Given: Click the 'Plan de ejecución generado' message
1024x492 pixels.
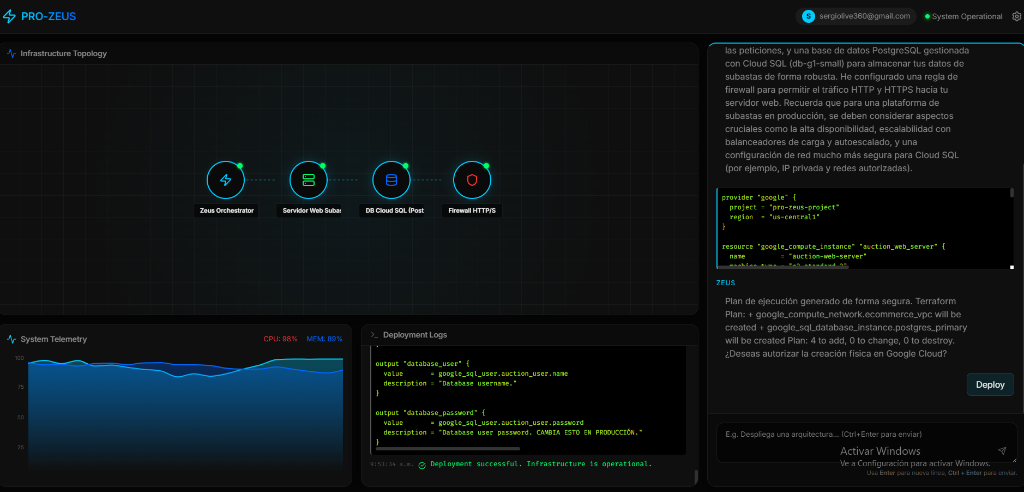Looking at the screenshot, I should pos(846,327).
